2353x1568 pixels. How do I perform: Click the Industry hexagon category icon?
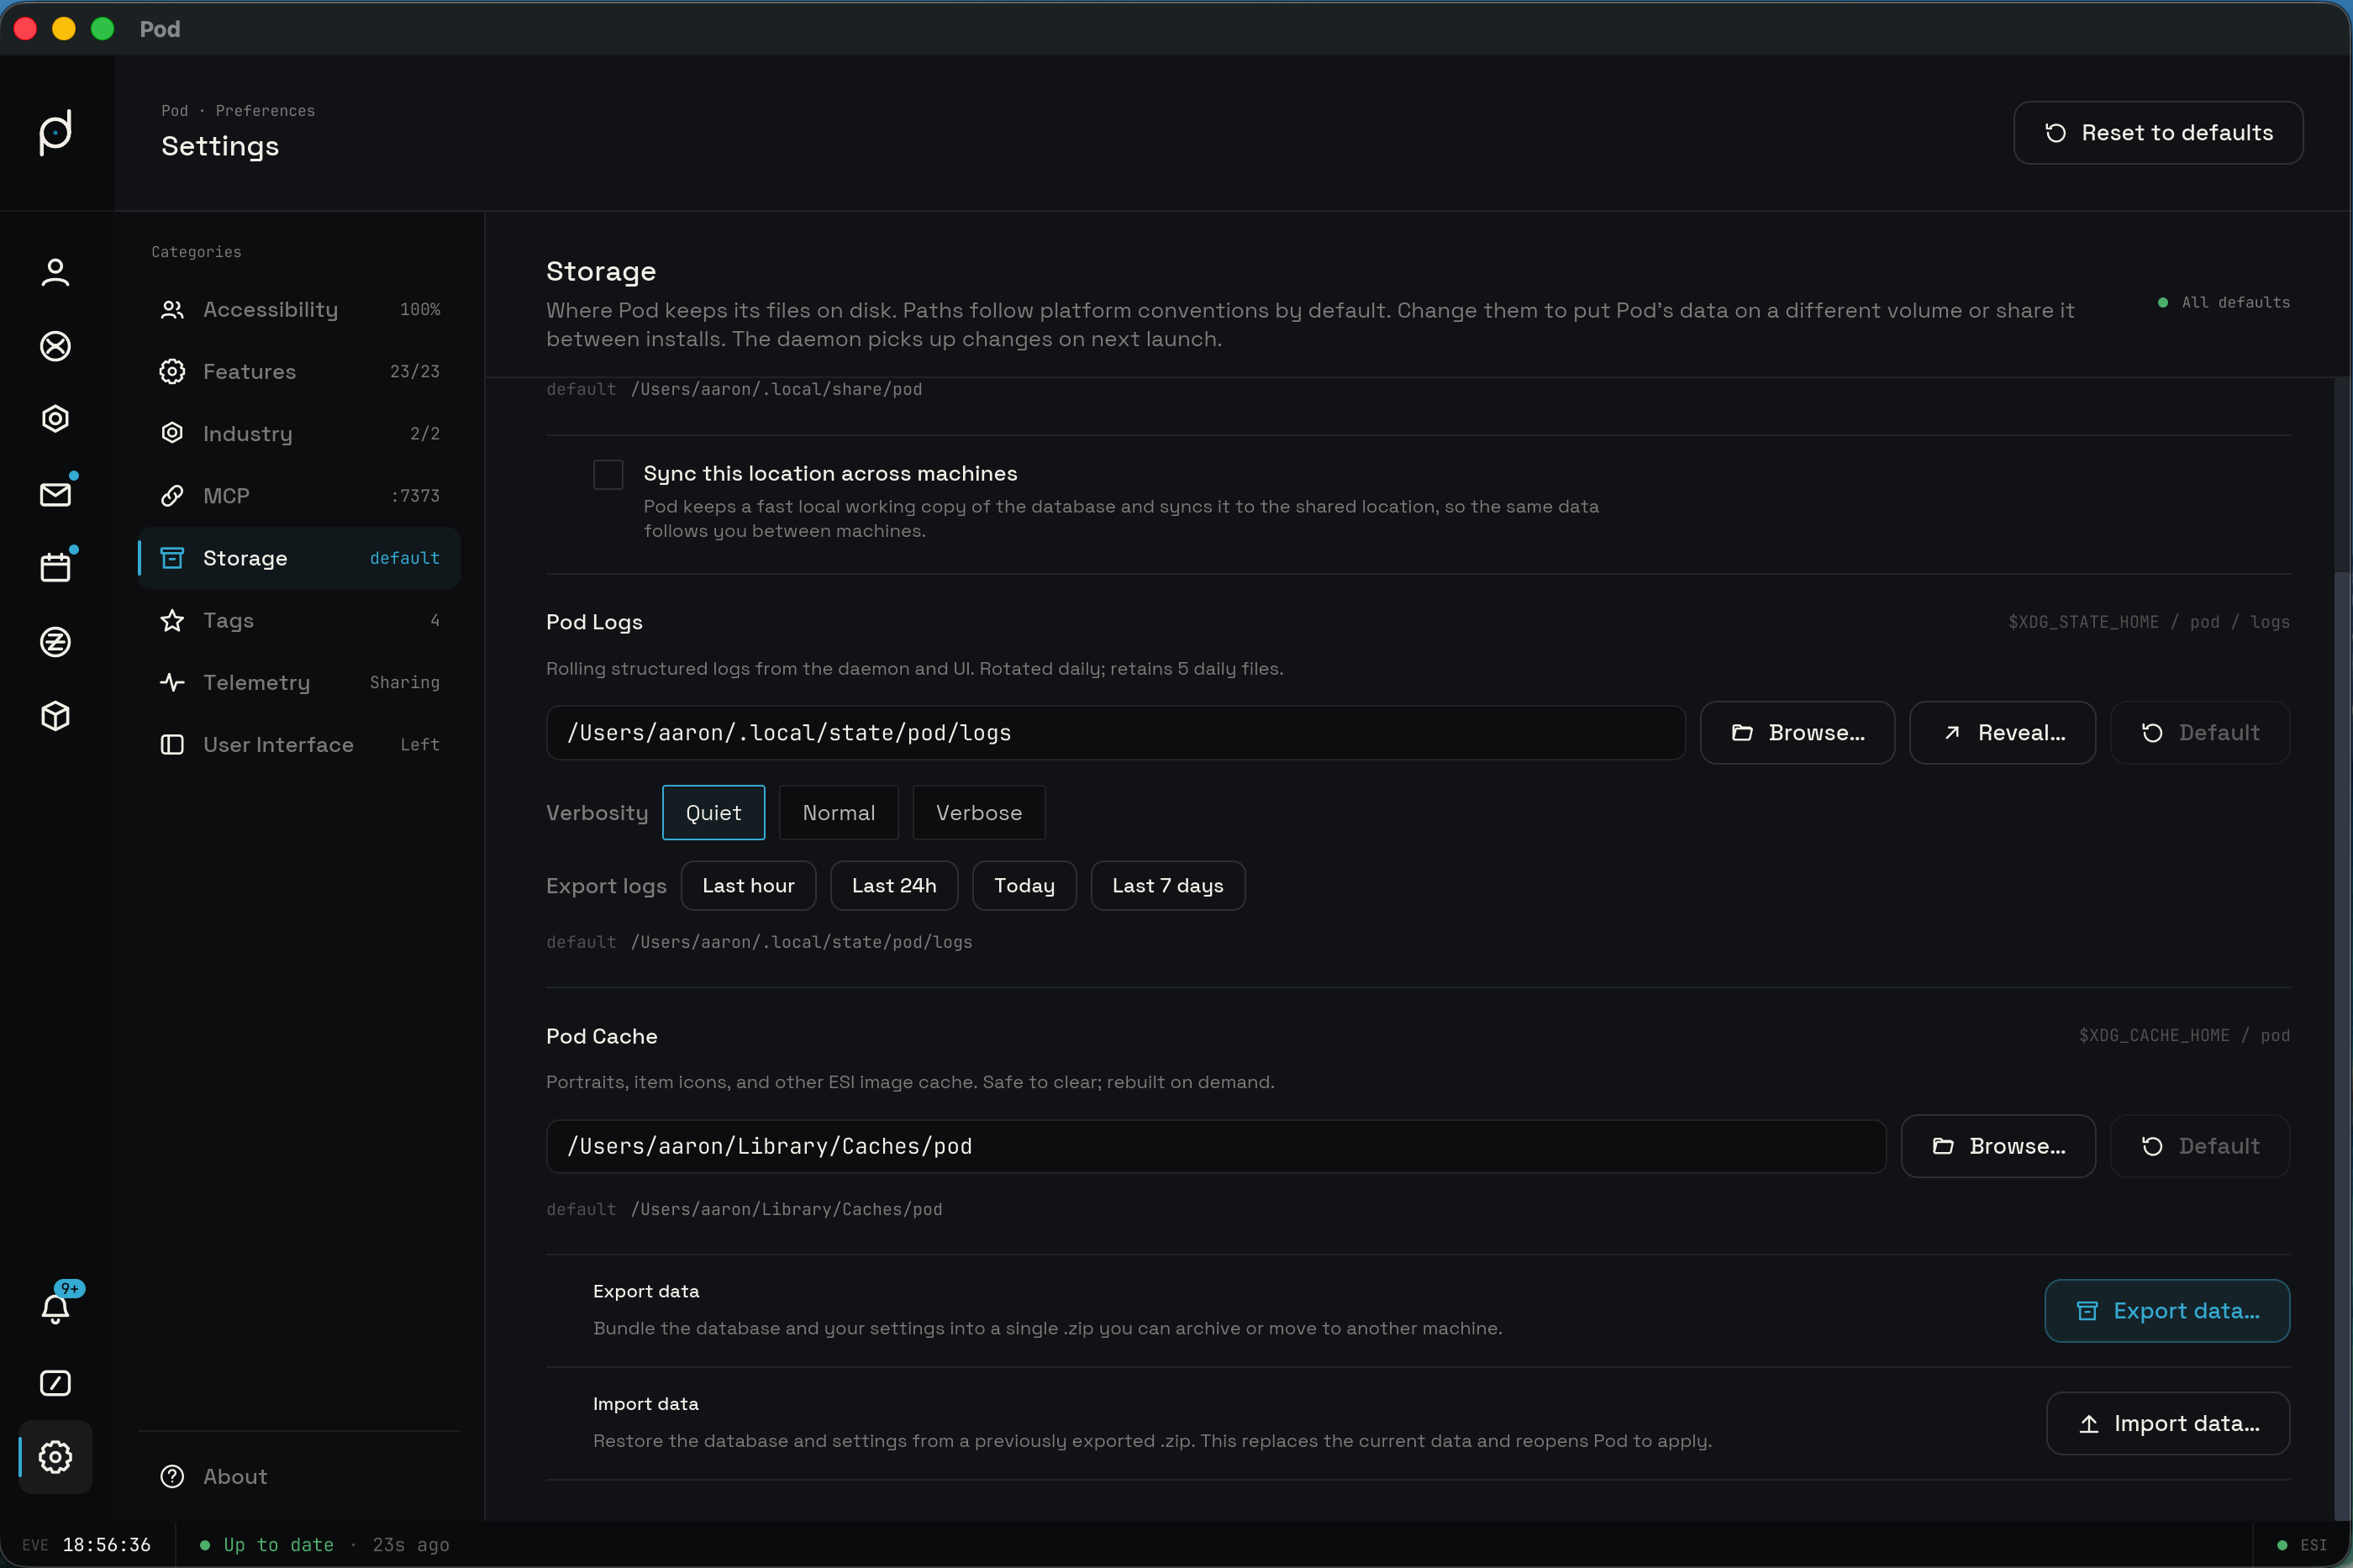(x=172, y=433)
